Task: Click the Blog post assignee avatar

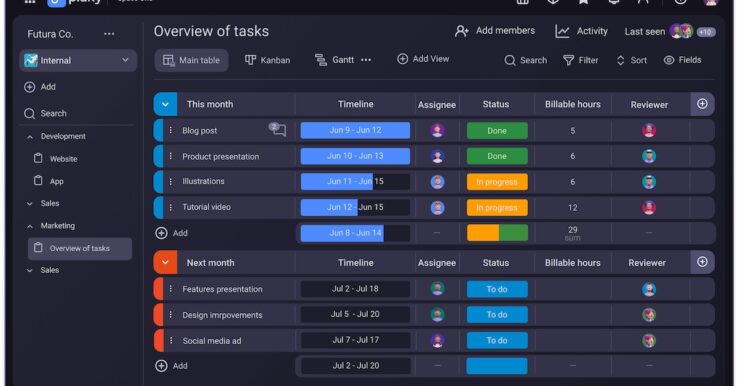Action: pos(437,130)
